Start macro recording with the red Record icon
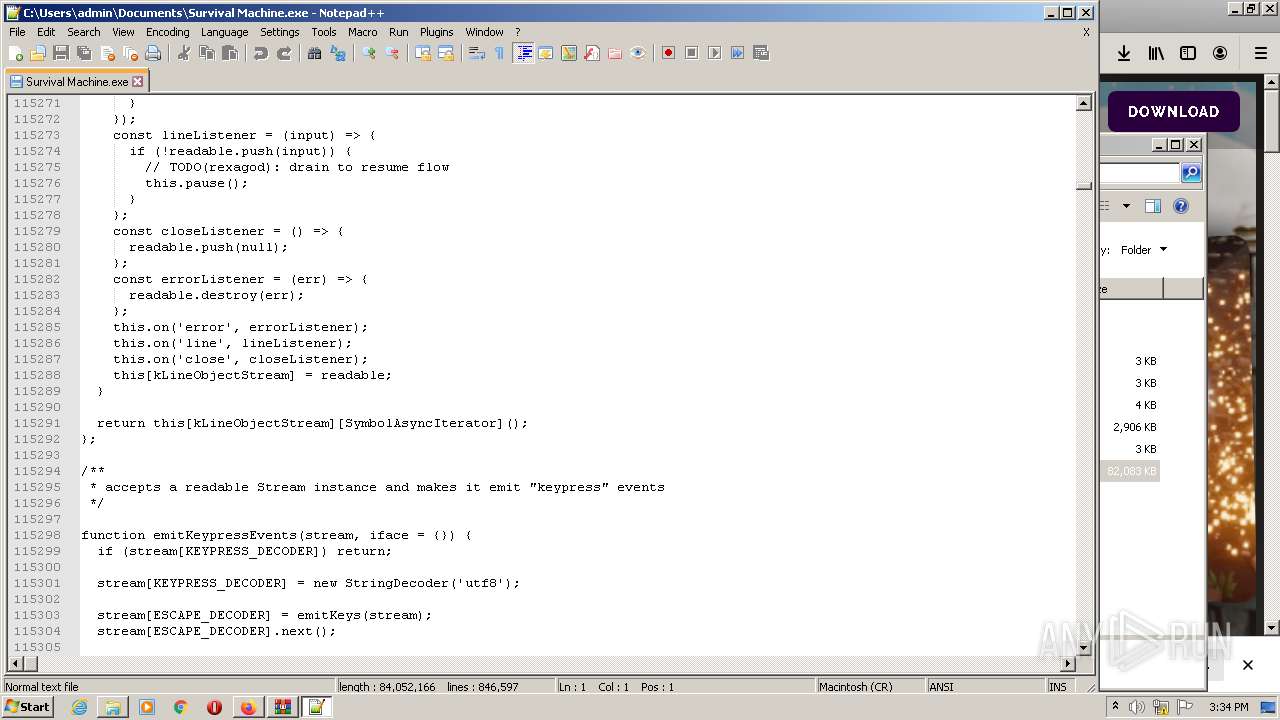1280x720 pixels. (668, 53)
